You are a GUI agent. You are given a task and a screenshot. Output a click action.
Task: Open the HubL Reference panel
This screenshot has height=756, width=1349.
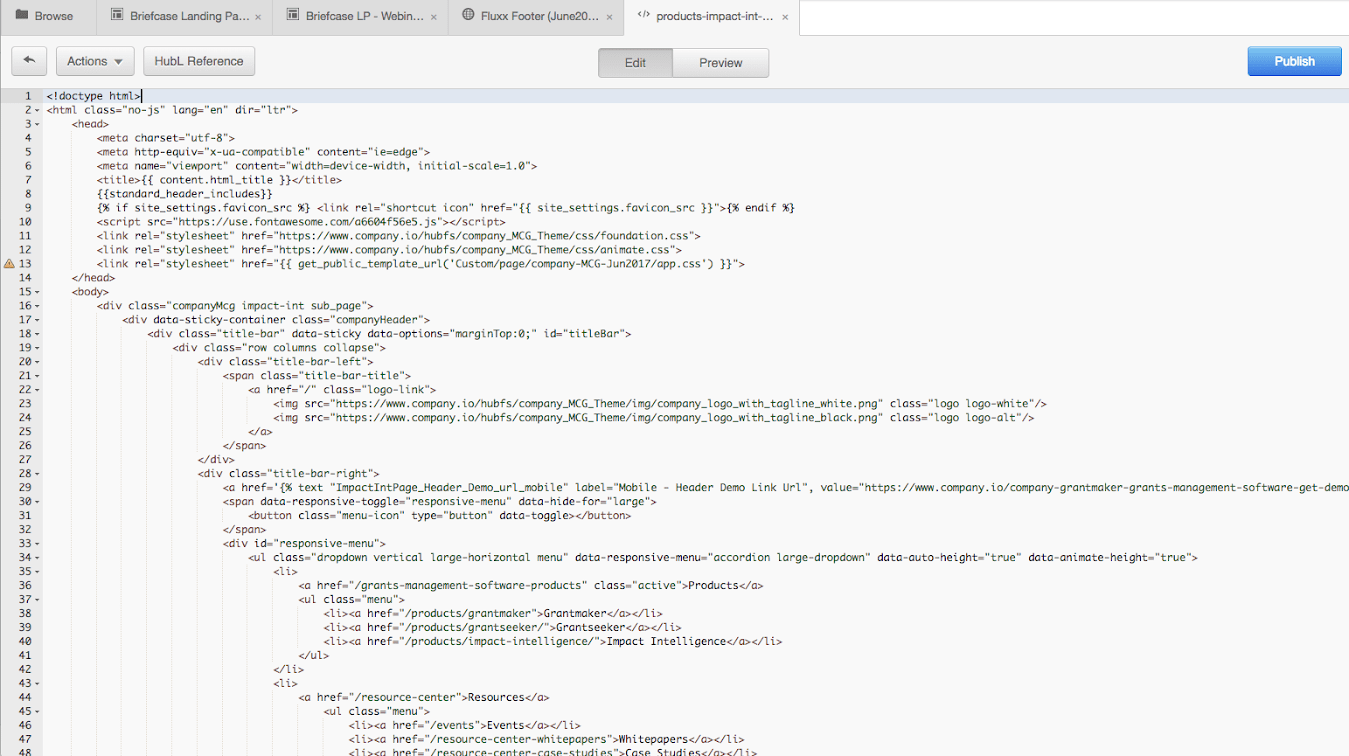199,61
